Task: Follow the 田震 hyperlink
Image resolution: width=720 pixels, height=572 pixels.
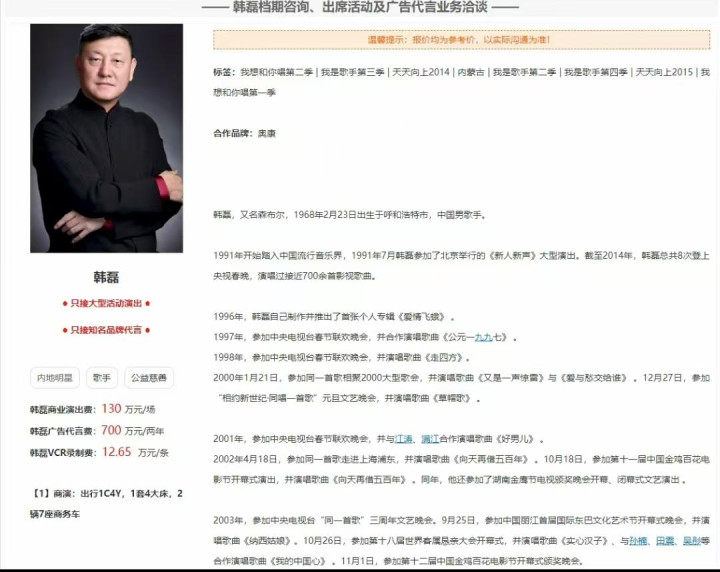Action: [665, 541]
